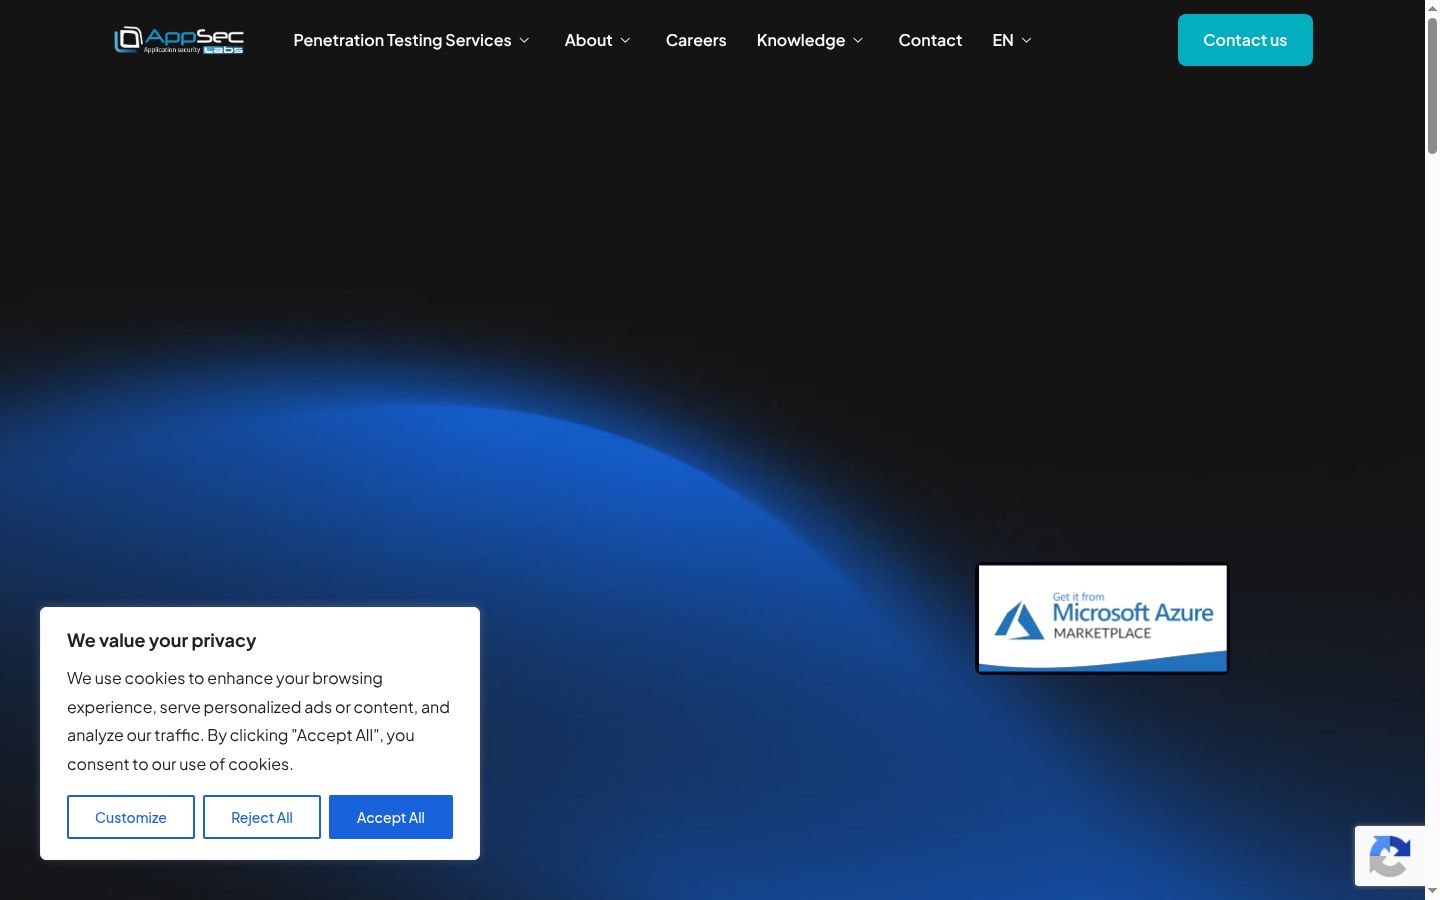Open the AppSec Labs logo homepage

click(179, 40)
